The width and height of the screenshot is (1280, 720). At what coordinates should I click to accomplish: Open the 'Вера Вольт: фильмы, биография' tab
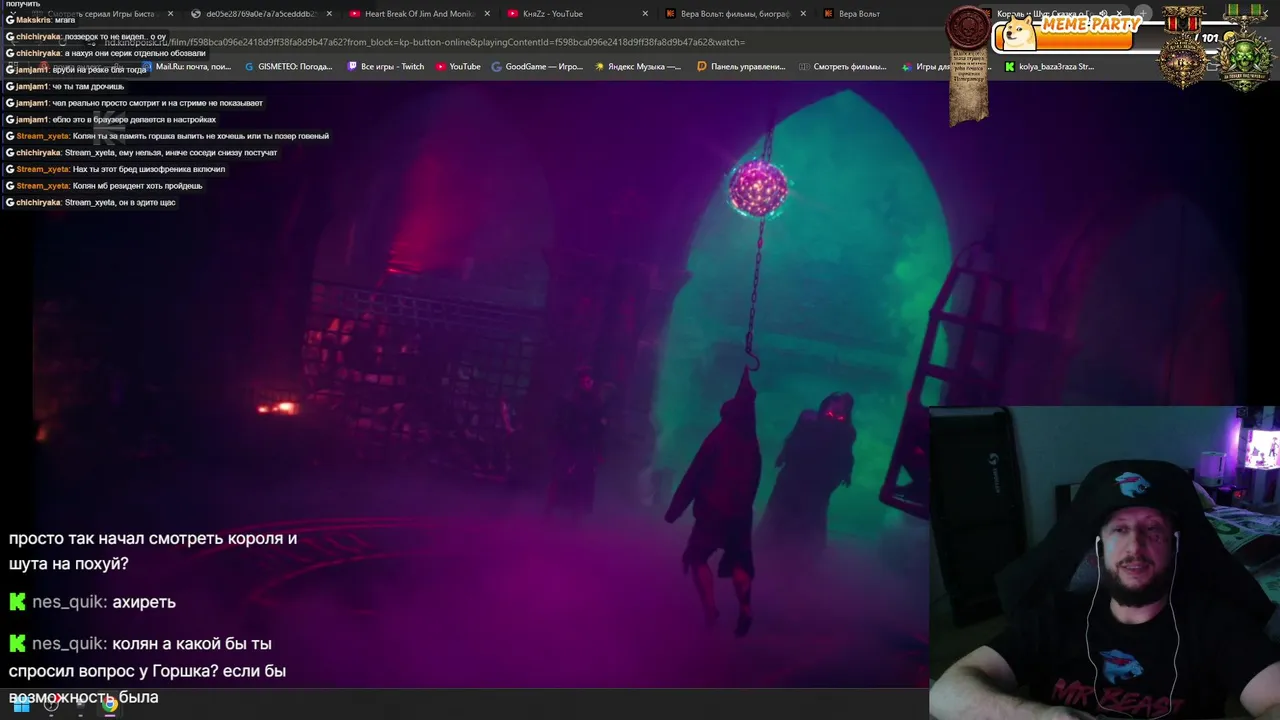(735, 14)
